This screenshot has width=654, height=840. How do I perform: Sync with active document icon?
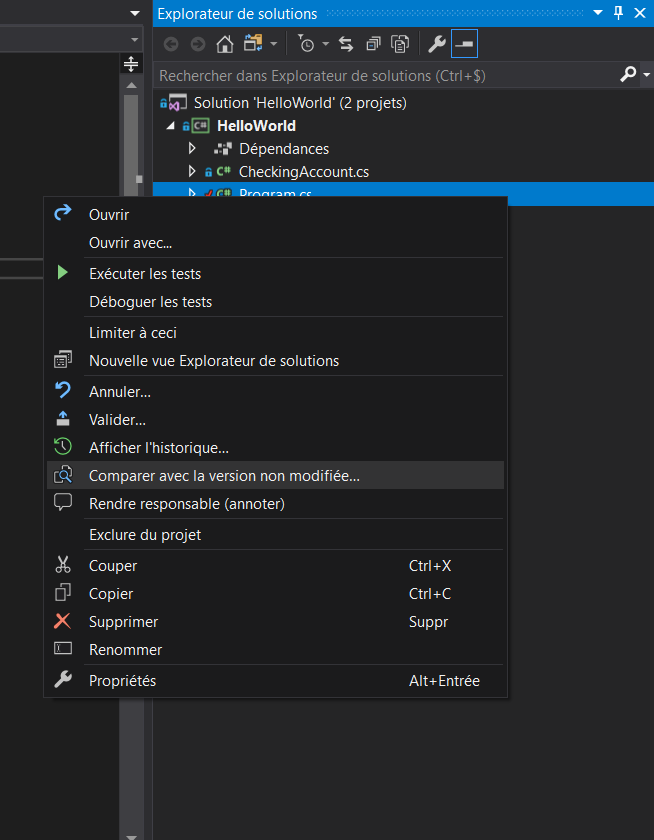(x=347, y=44)
